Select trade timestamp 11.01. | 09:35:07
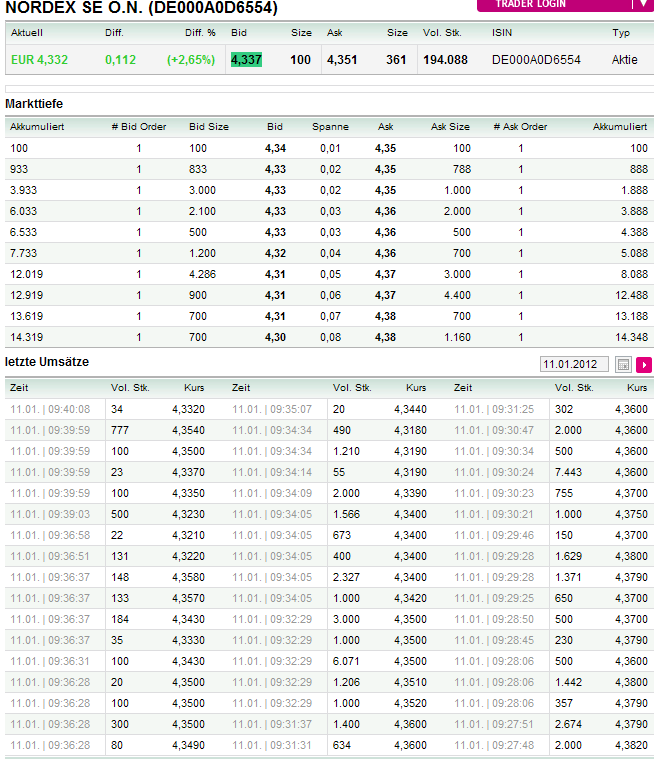The height and width of the screenshot is (759, 654). [x=272, y=410]
